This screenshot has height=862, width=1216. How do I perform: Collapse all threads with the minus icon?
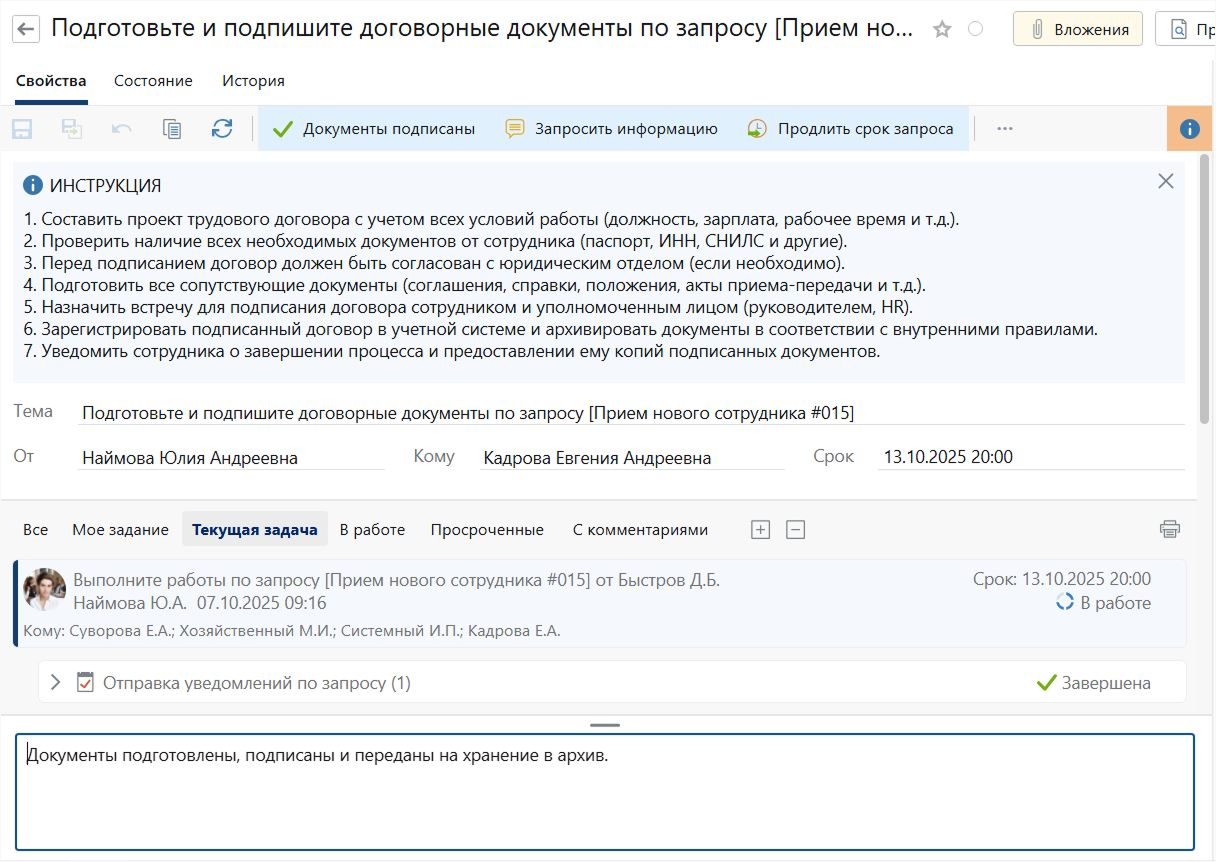coord(795,530)
